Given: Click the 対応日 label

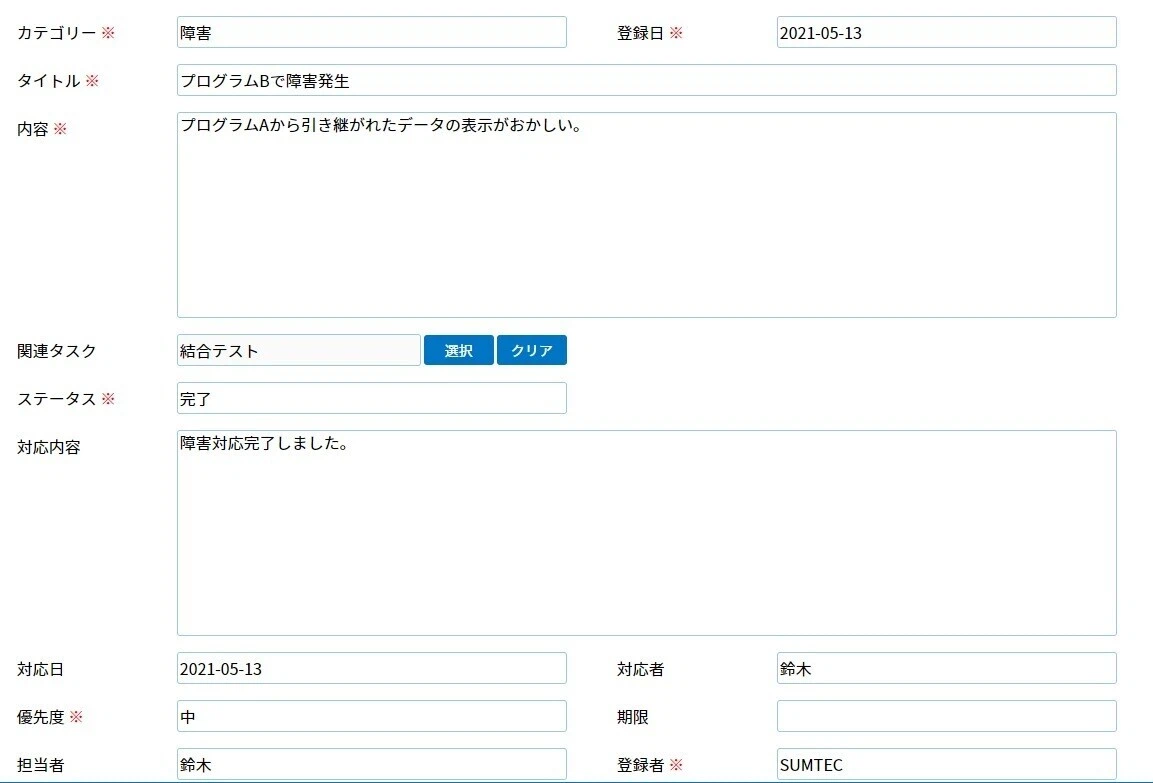Looking at the screenshot, I should tap(40, 669).
